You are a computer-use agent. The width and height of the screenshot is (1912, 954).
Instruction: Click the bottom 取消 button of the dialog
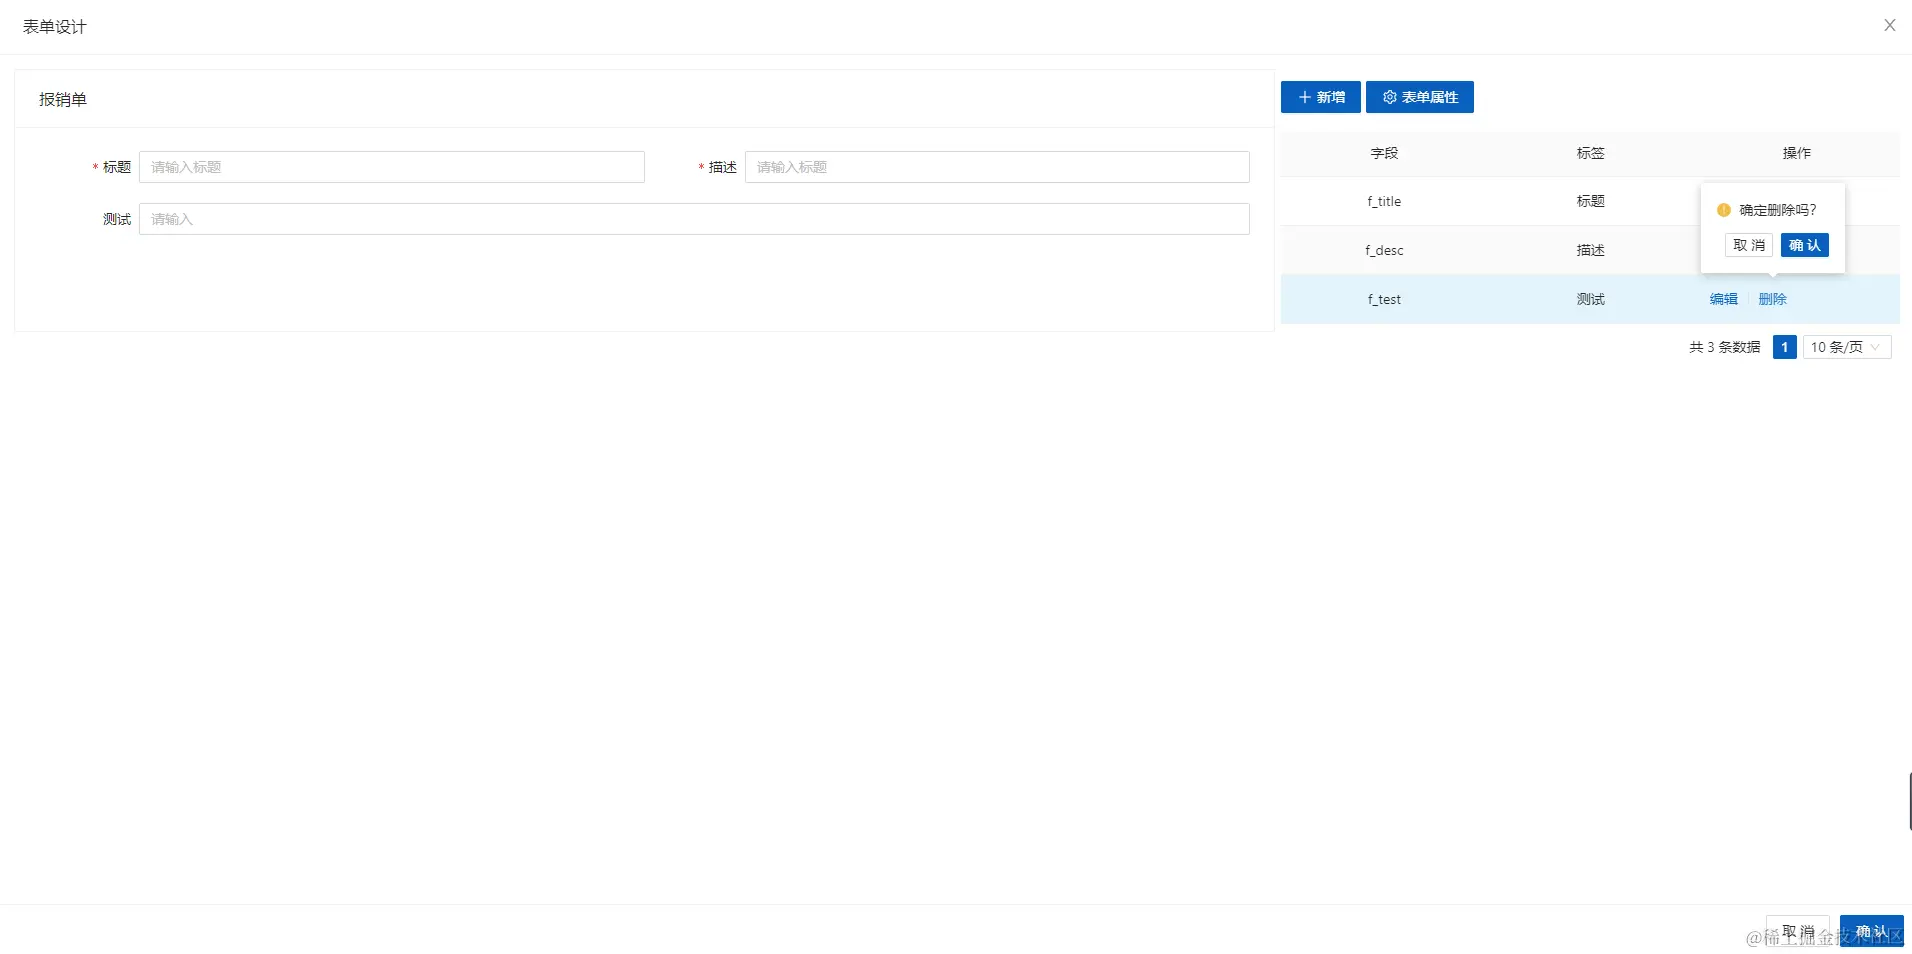[x=1797, y=931]
